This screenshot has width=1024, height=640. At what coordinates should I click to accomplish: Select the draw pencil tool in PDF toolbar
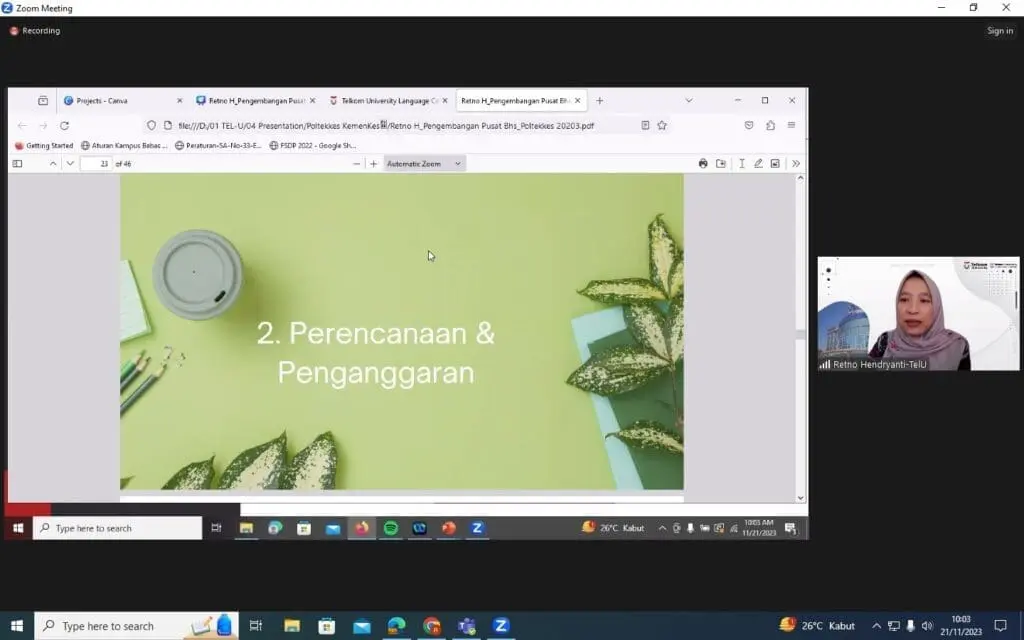pyautogui.click(x=758, y=164)
